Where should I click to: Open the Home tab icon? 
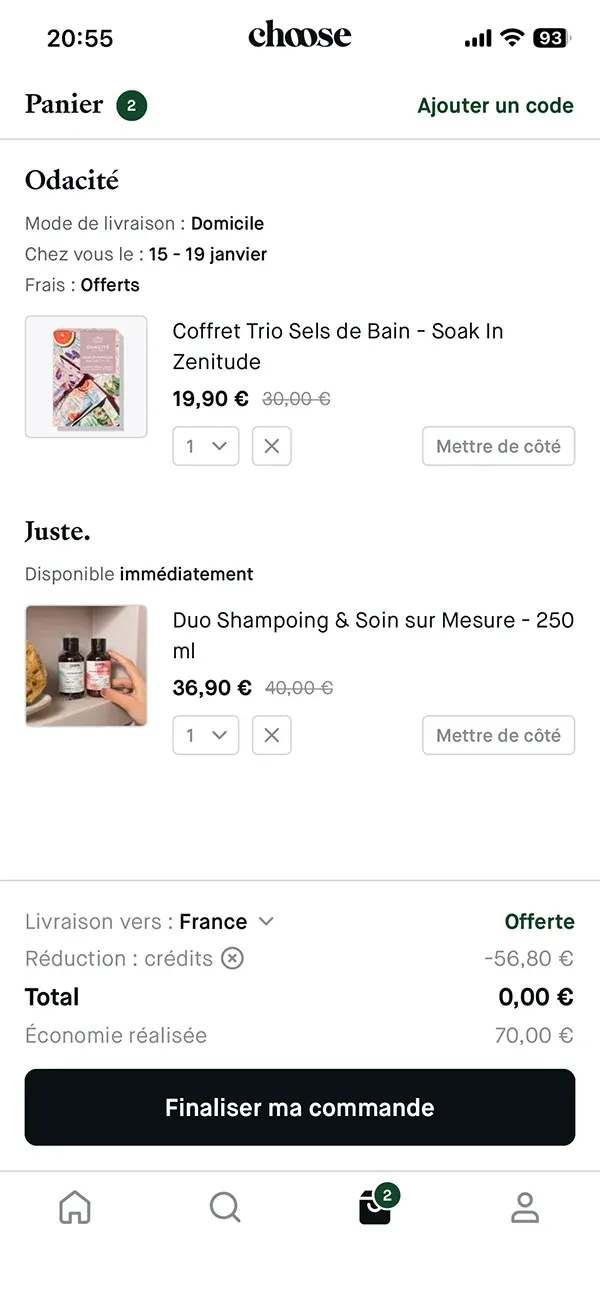75,1207
